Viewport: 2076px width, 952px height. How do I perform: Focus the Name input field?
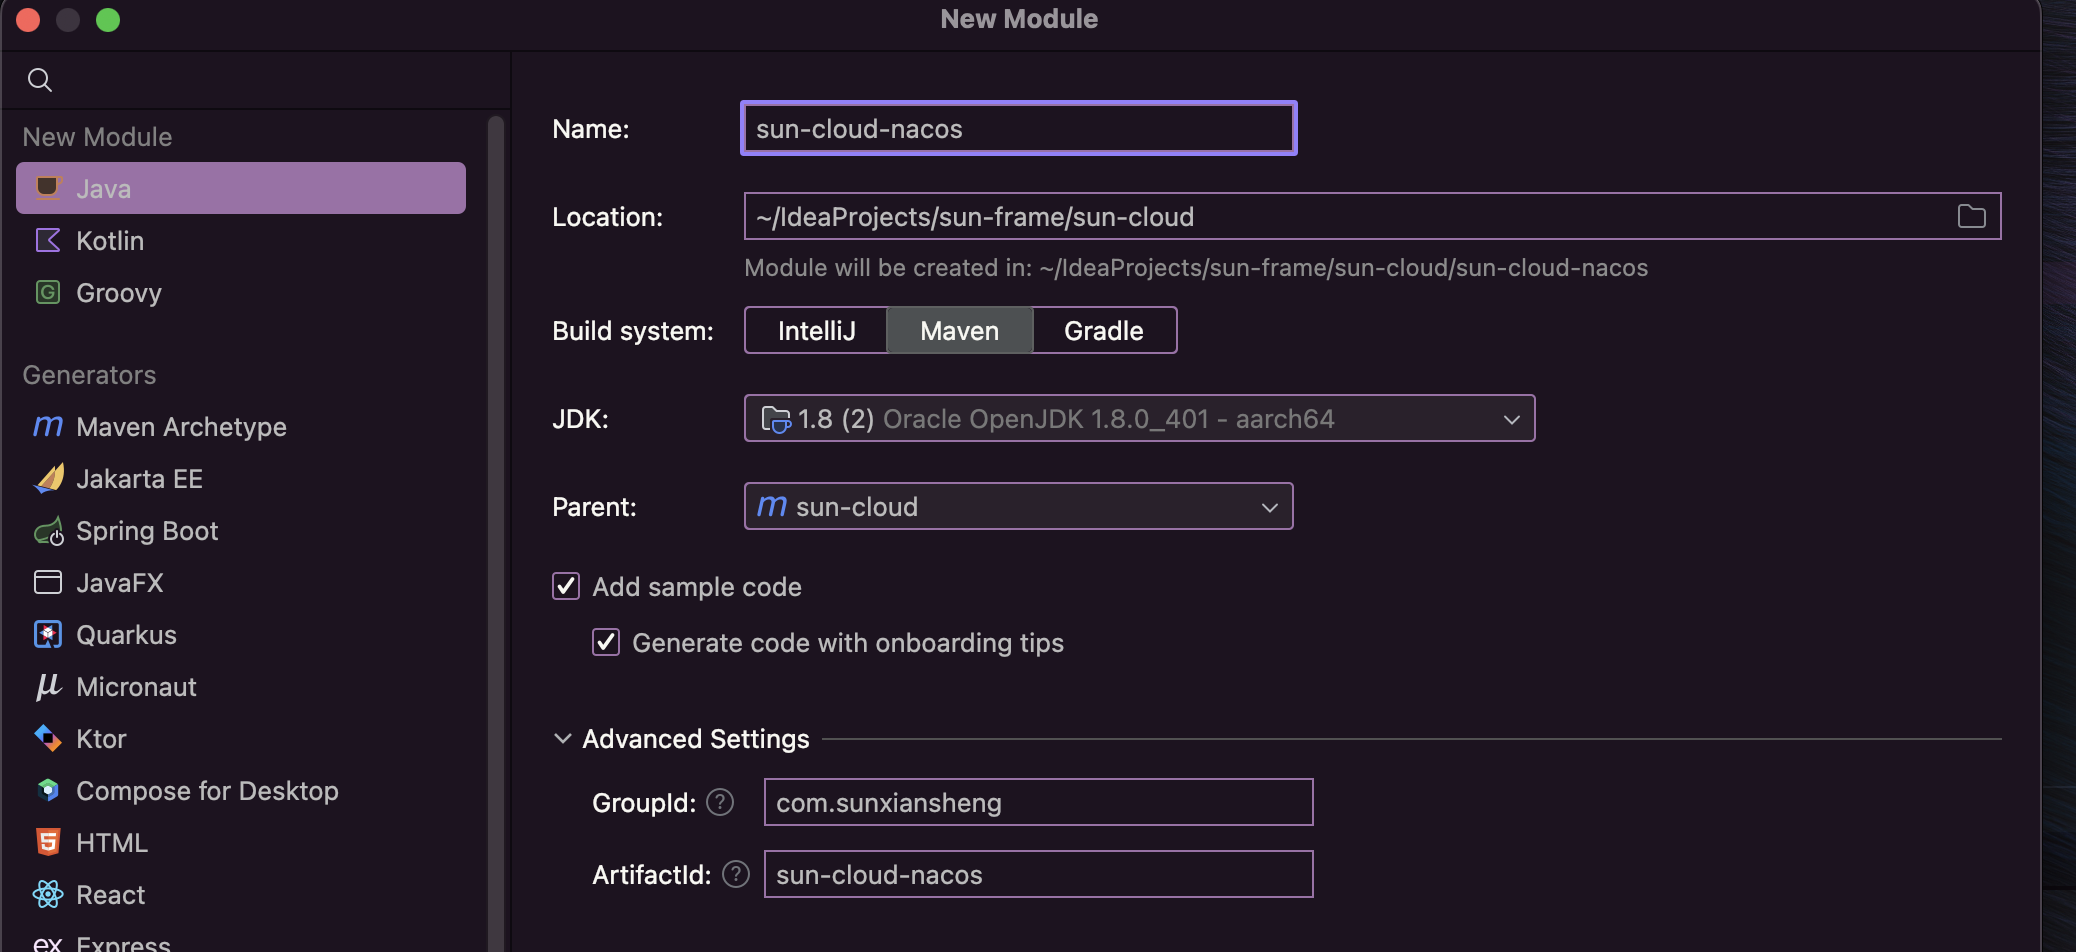click(1018, 128)
